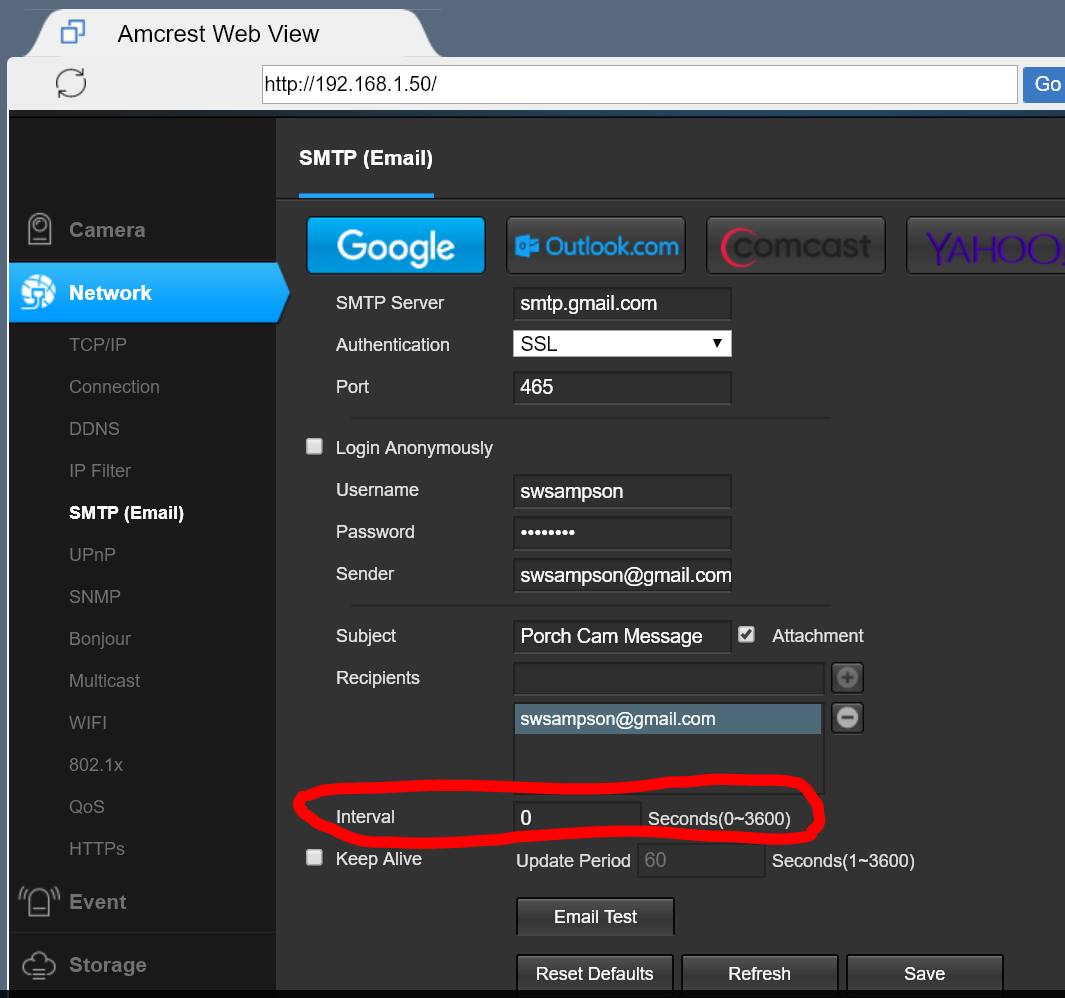
Task: Click the Sender email field
Action: (622, 575)
